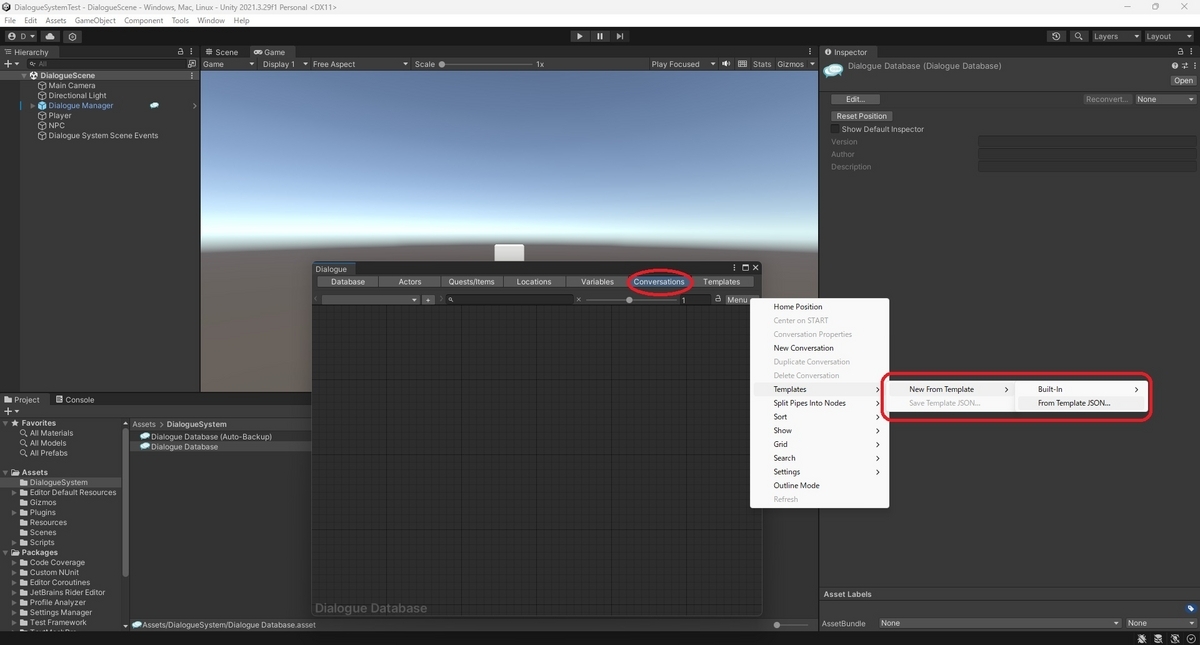Select Main Camera in the Hierarchy
This screenshot has width=1200, height=645.
pyautogui.click(x=72, y=86)
